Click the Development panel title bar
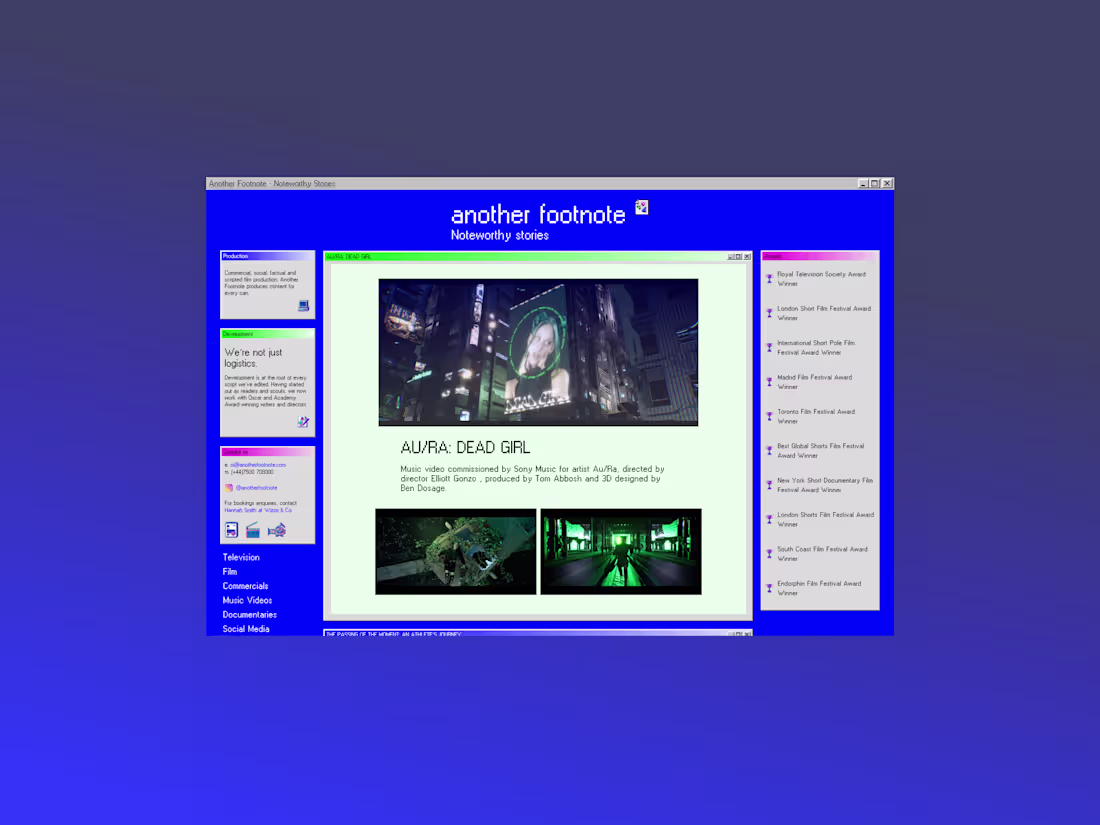Viewport: 1100px width, 825px height. tap(267, 334)
